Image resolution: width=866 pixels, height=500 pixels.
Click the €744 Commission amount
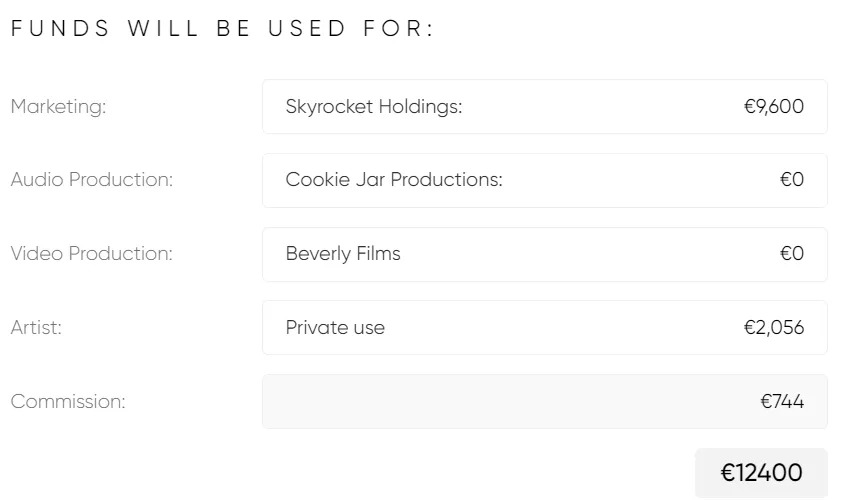(781, 402)
